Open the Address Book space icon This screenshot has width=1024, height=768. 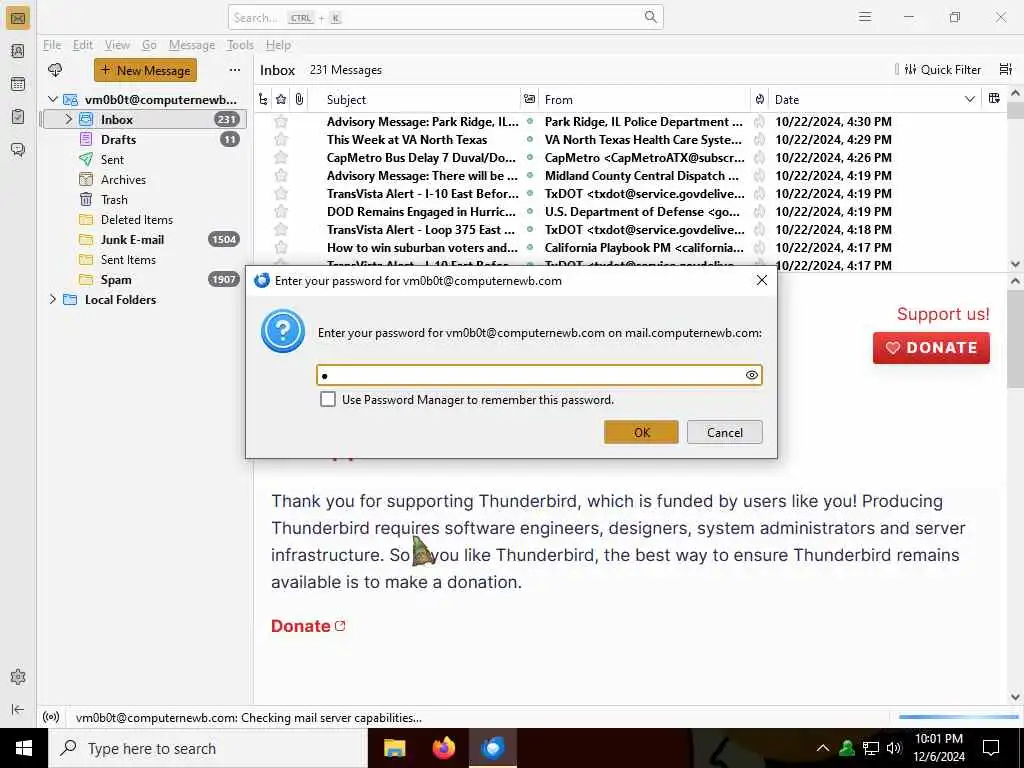(18, 51)
